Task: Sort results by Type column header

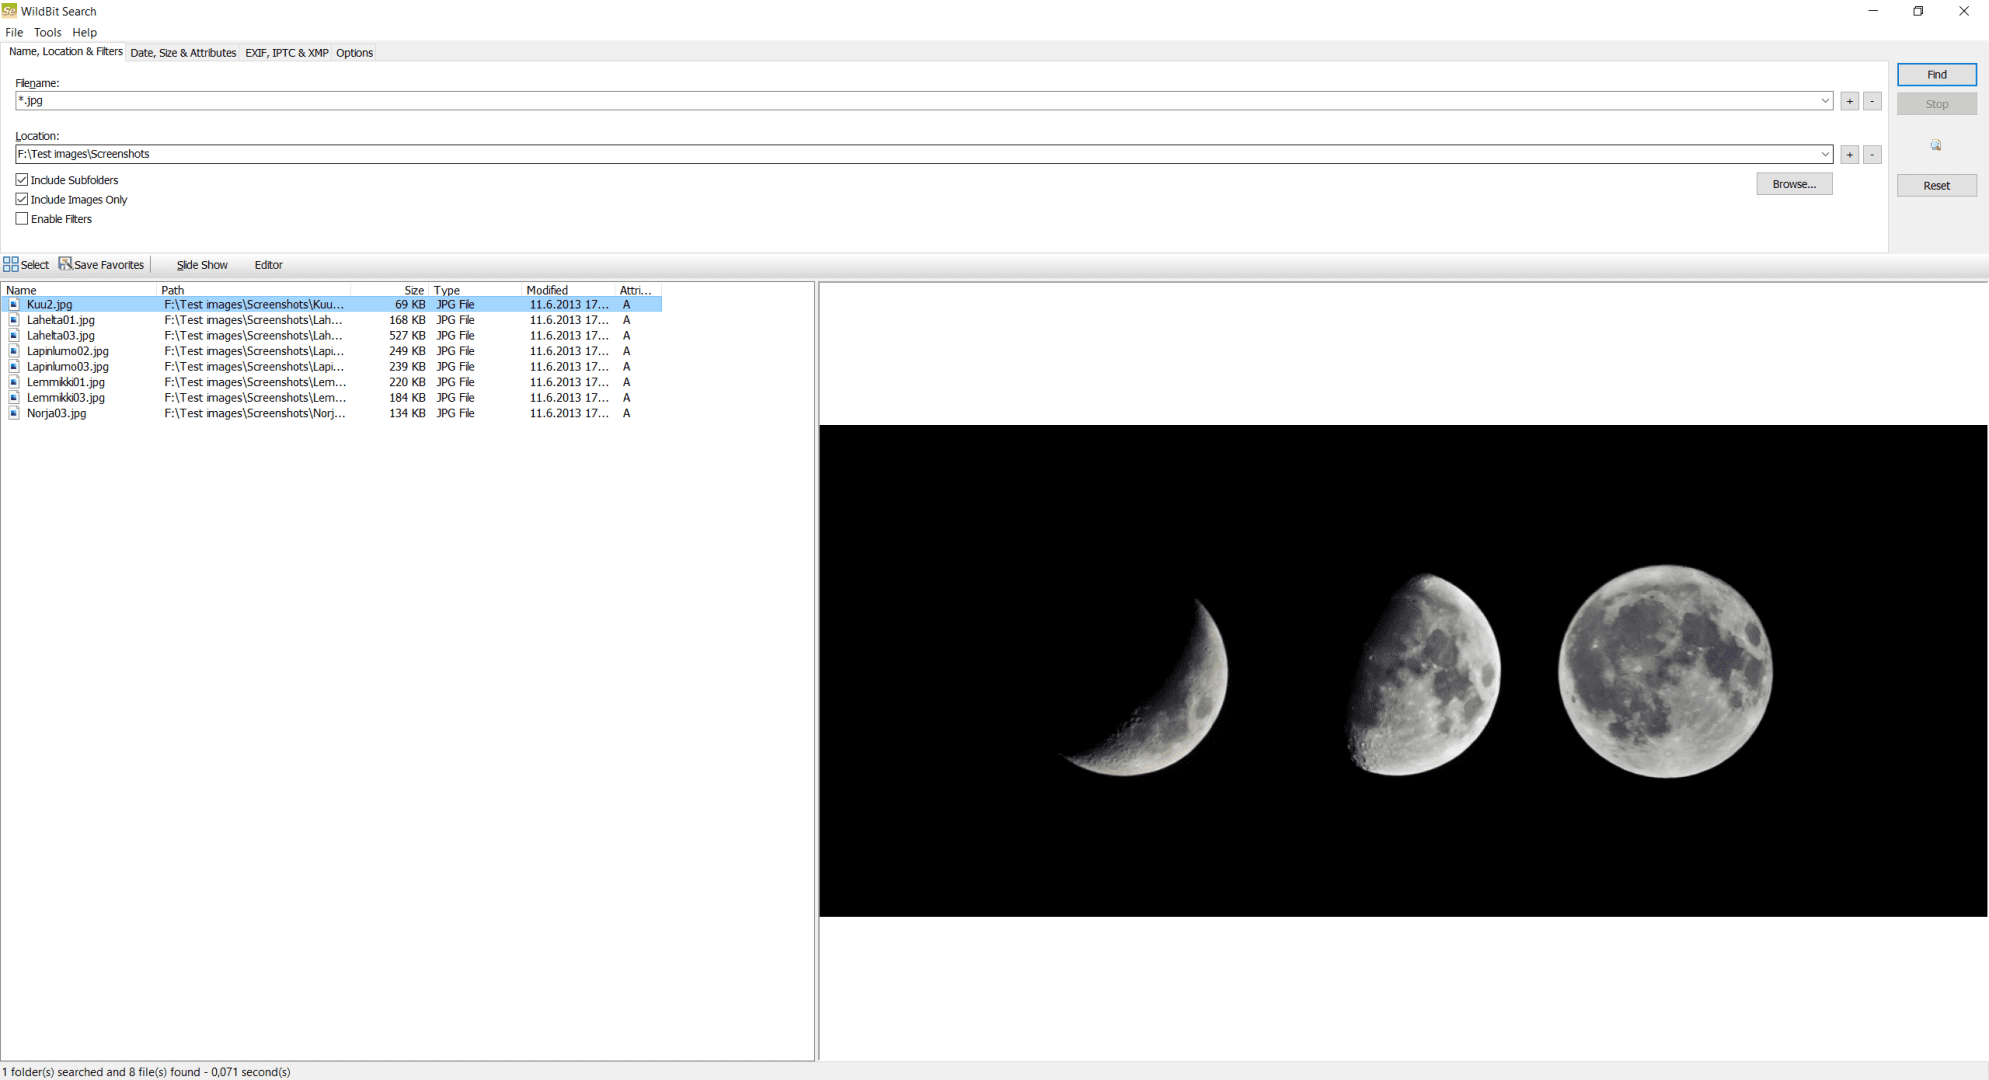Action: click(x=475, y=290)
